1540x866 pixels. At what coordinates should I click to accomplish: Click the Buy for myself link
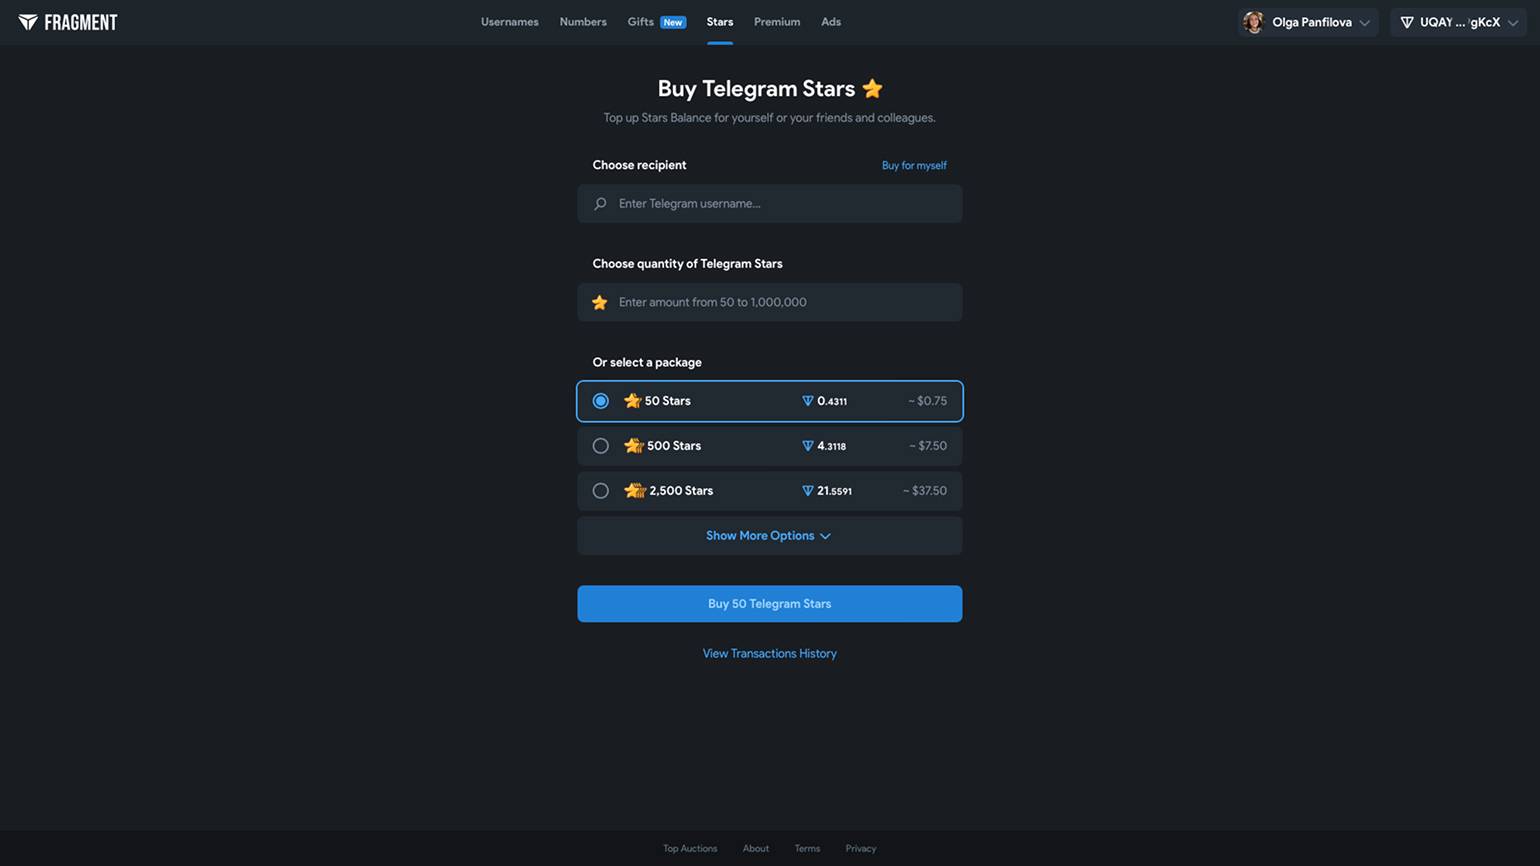(913, 166)
